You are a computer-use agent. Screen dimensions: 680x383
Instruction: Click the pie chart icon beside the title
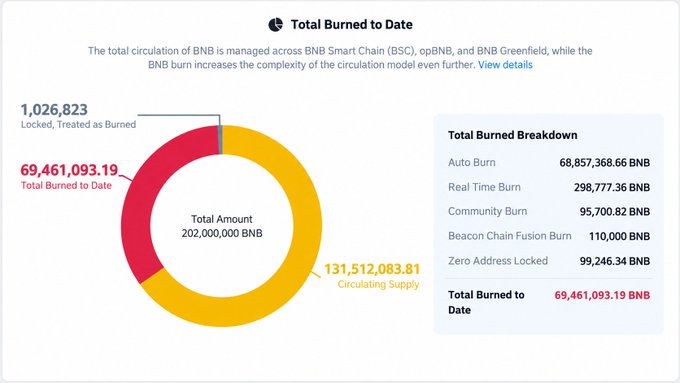click(x=275, y=25)
